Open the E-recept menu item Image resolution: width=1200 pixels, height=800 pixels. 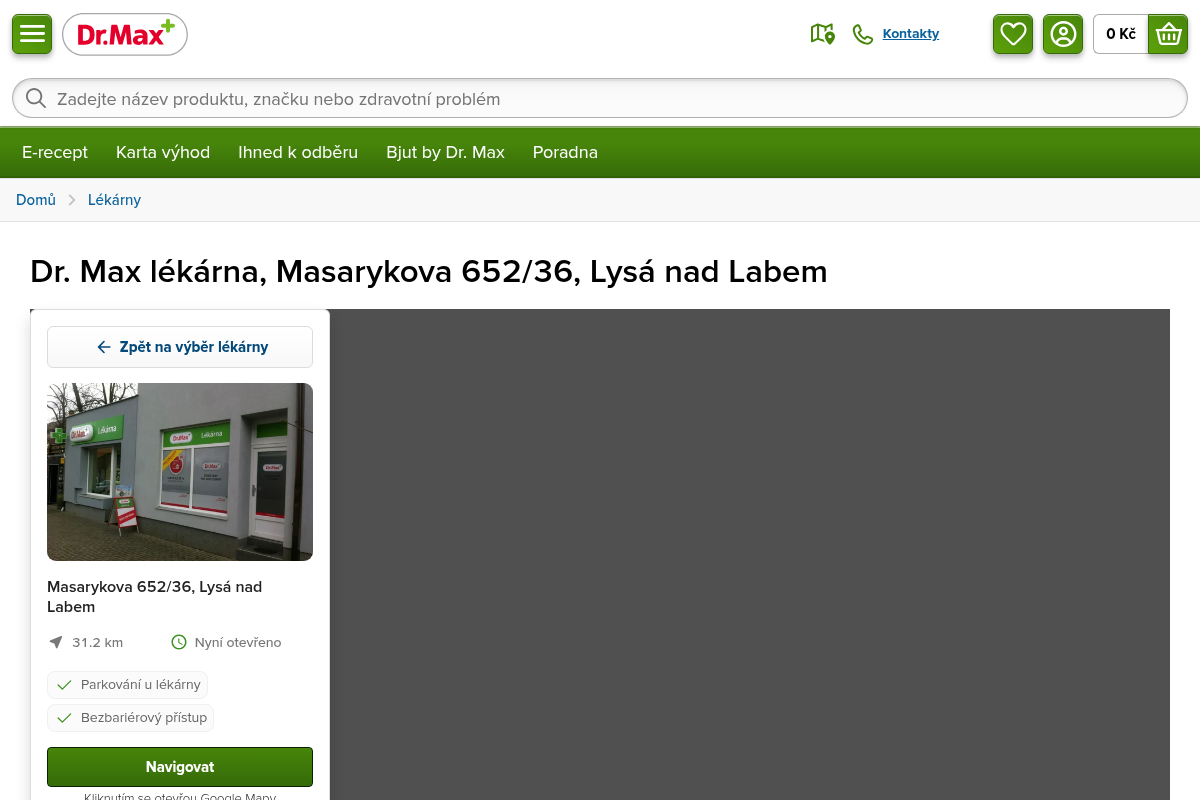click(x=55, y=152)
